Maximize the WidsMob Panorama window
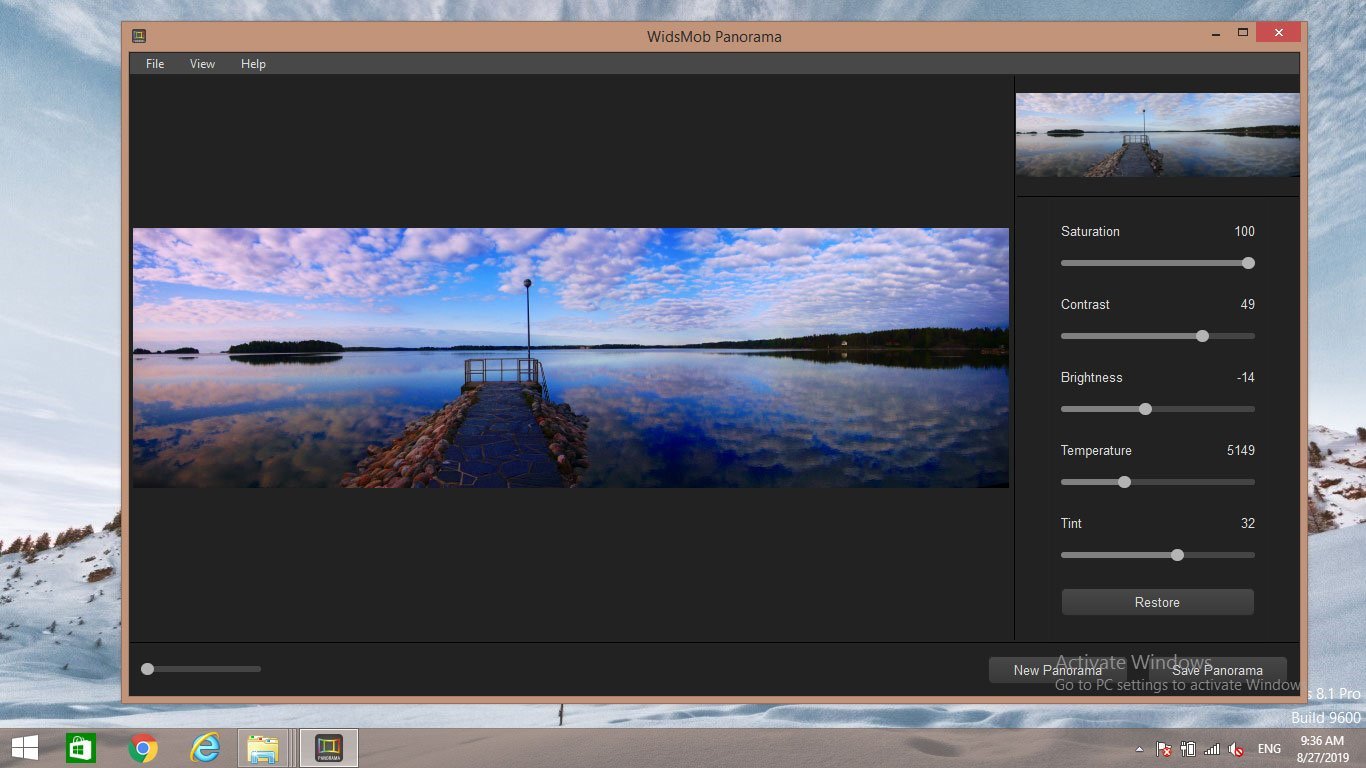 pos(1243,33)
